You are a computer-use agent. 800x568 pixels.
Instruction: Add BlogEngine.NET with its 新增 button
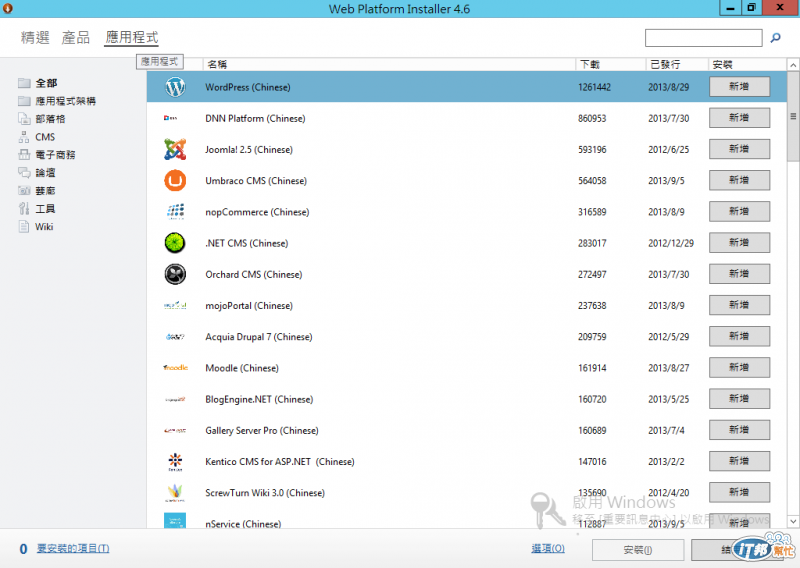click(x=739, y=398)
